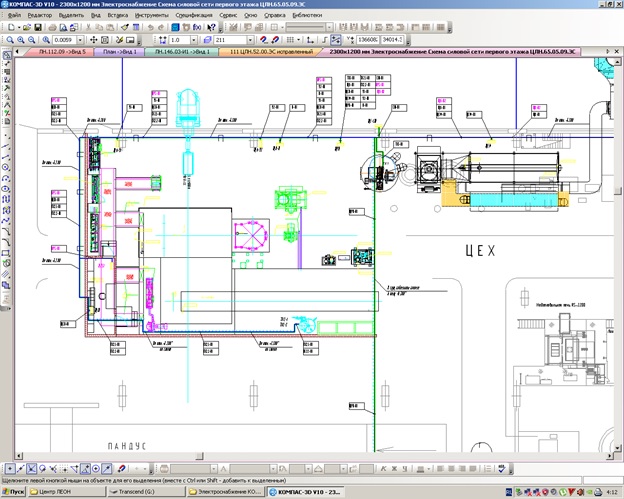Viewport: 624px width, 499px height.
Task: Toggle intersection snap in bottom toolbar
Action: (31, 469)
